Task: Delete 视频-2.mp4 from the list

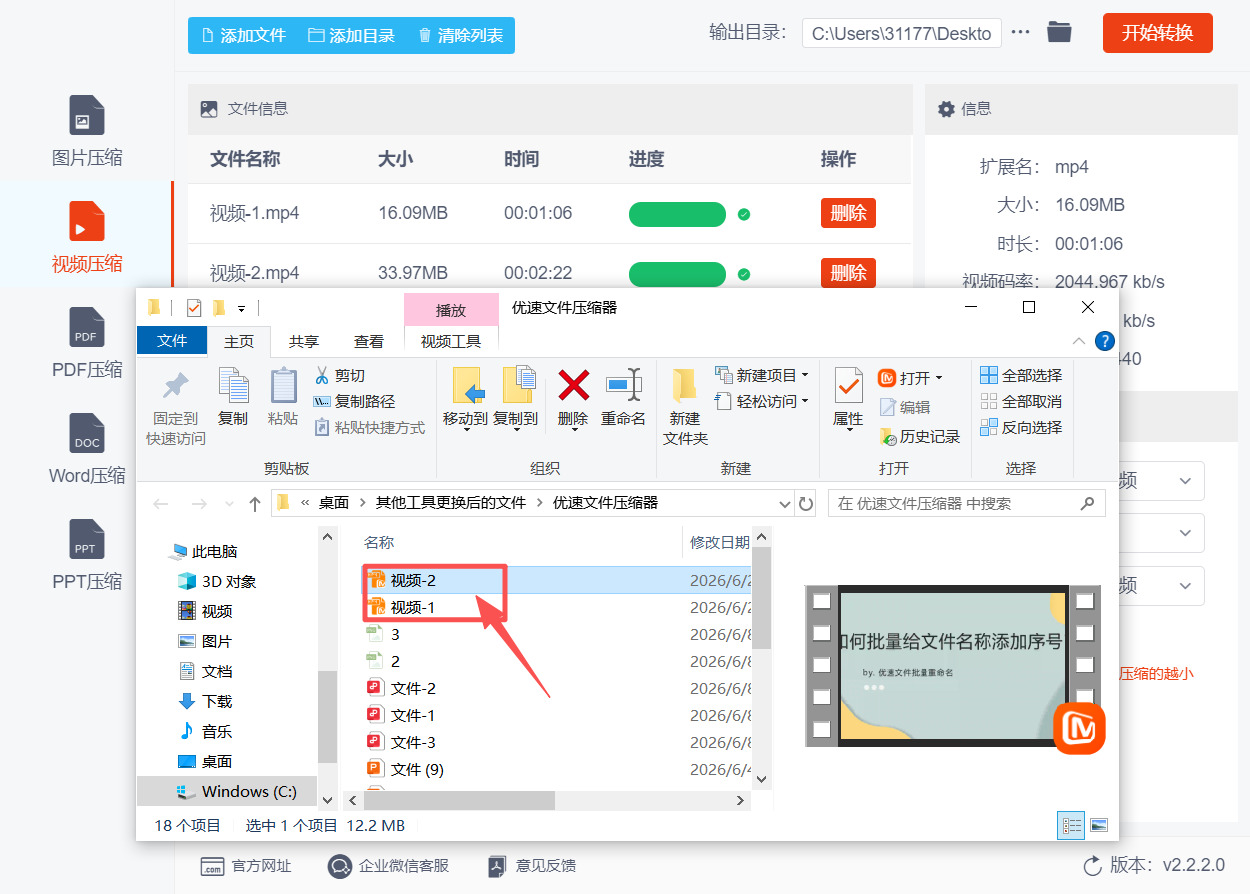Action: coord(848,273)
